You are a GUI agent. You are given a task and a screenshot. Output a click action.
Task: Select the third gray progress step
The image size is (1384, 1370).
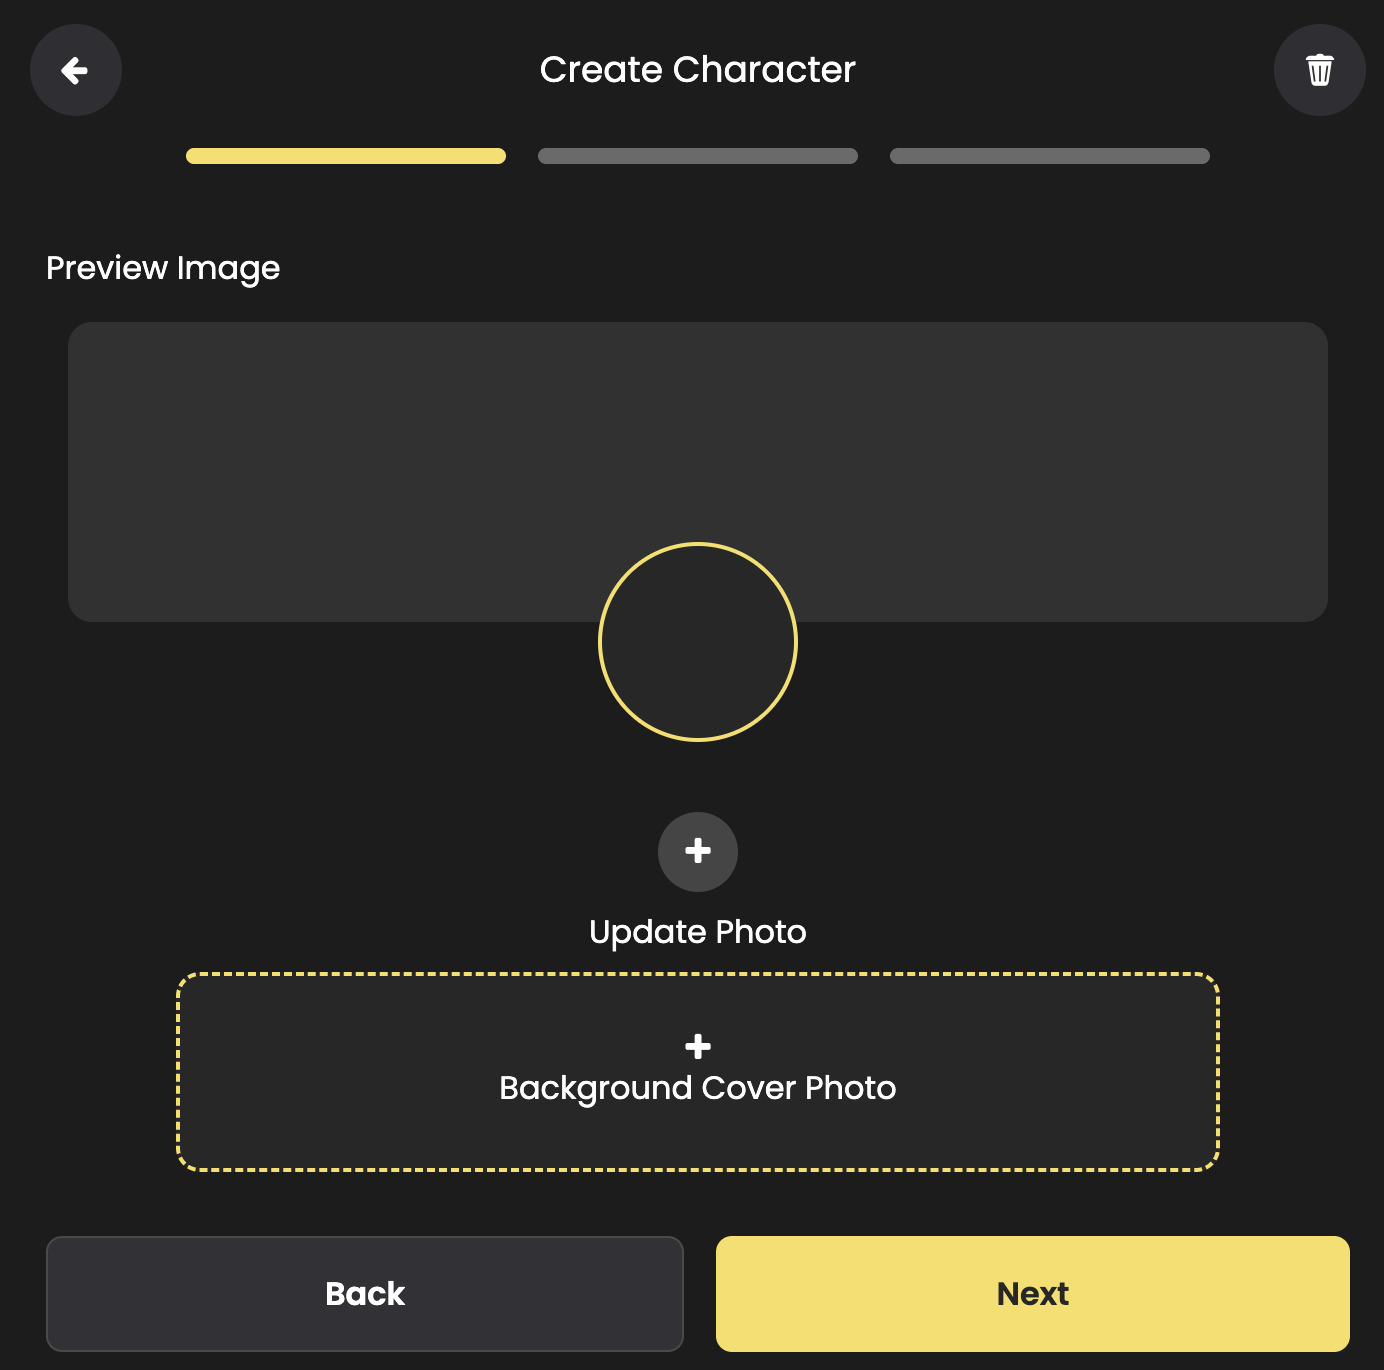coord(1050,156)
